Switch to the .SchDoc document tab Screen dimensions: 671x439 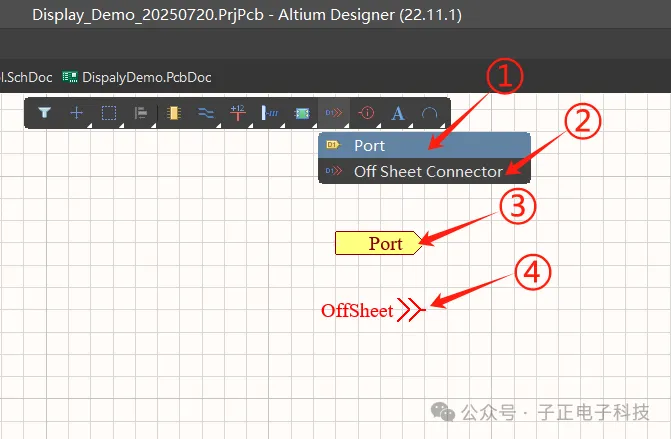tap(26, 77)
